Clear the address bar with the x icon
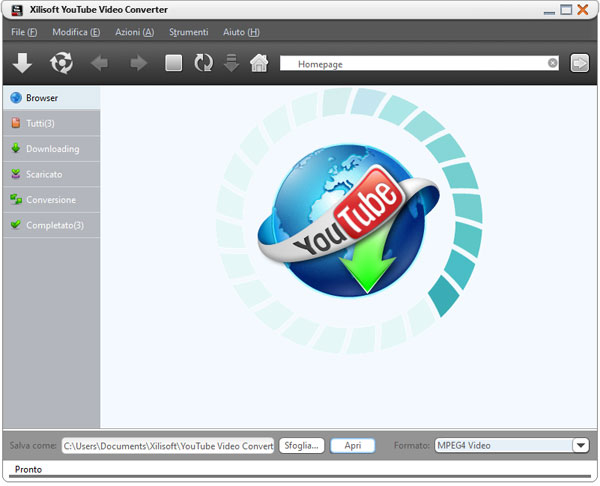The width and height of the screenshot is (600, 486). click(552, 63)
